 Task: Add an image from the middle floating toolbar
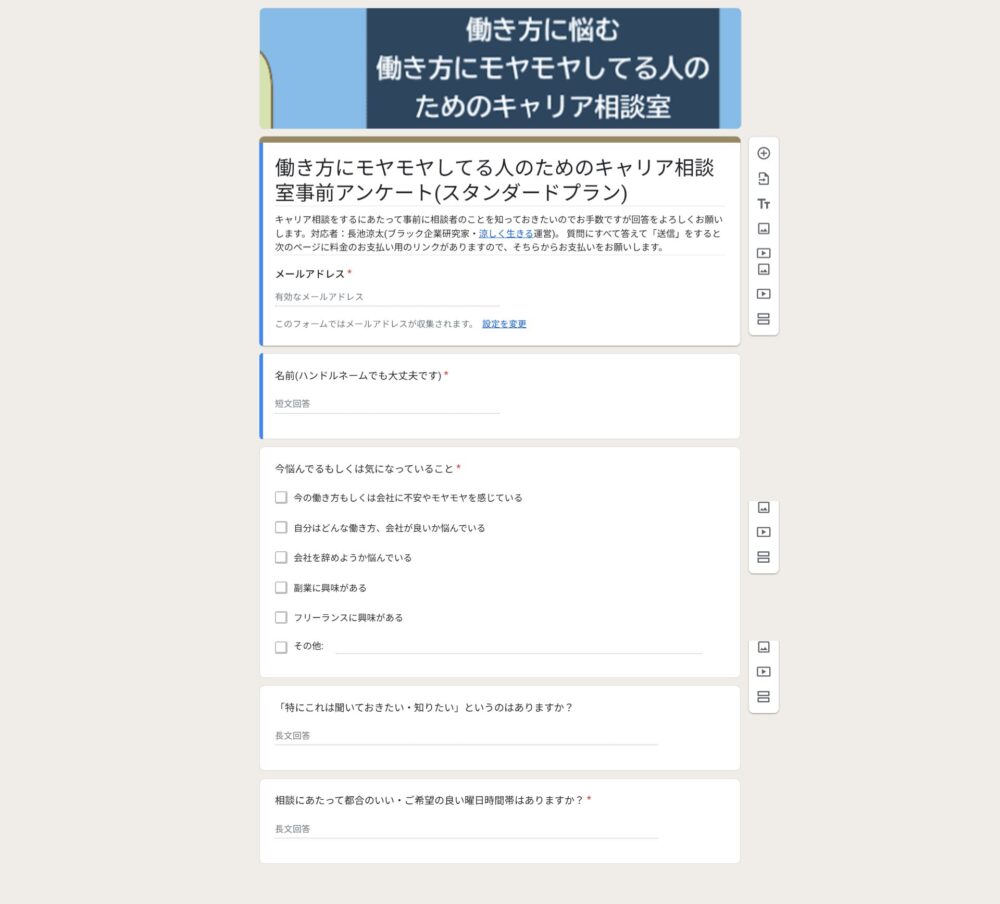763,509
